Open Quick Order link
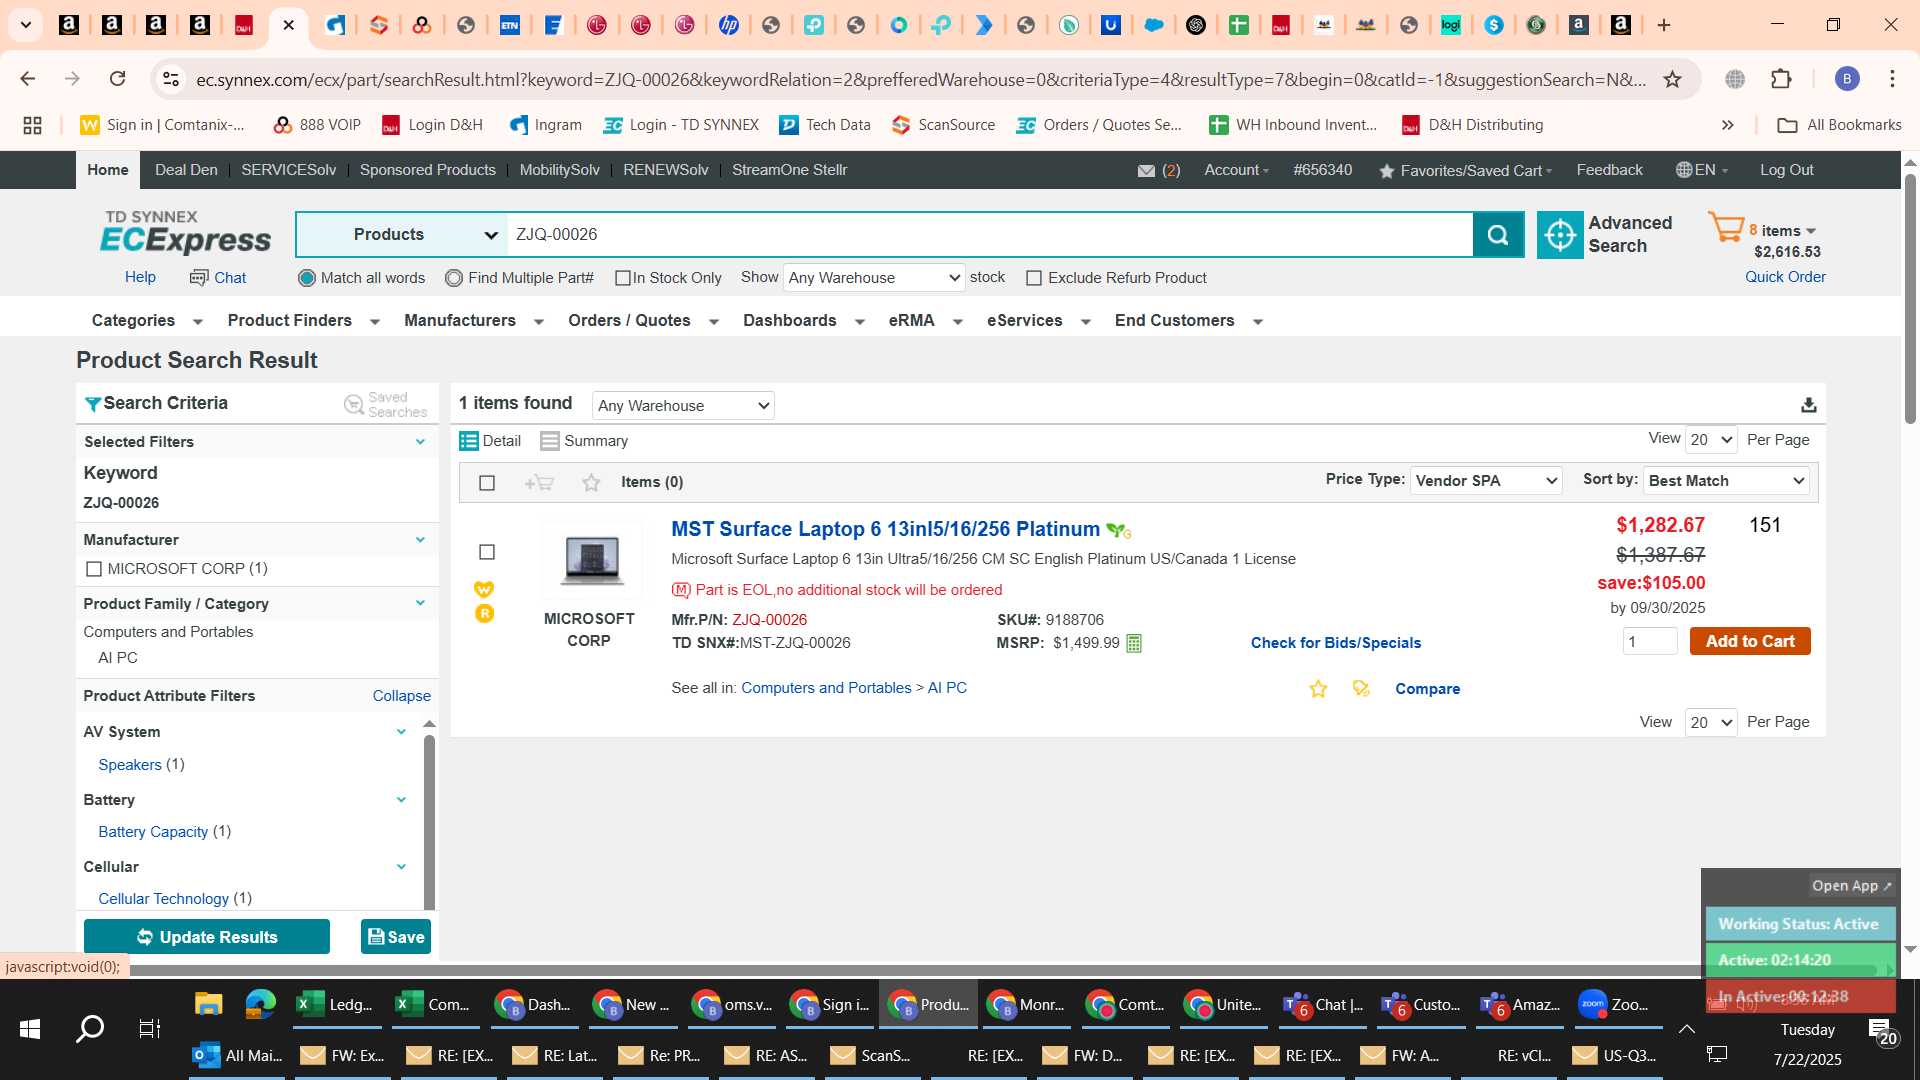The image size is (1920, 1080). tap(1785, 277)
